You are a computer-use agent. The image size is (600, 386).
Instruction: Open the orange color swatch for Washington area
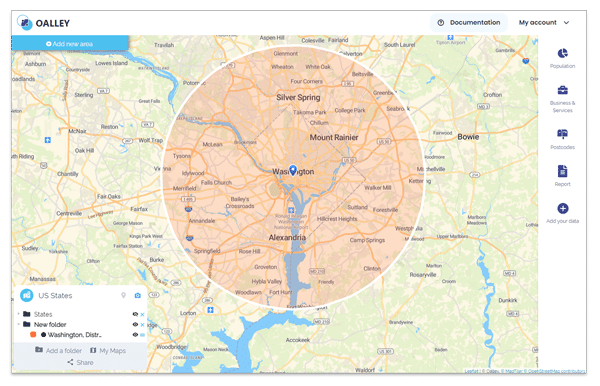coord(33,335)
